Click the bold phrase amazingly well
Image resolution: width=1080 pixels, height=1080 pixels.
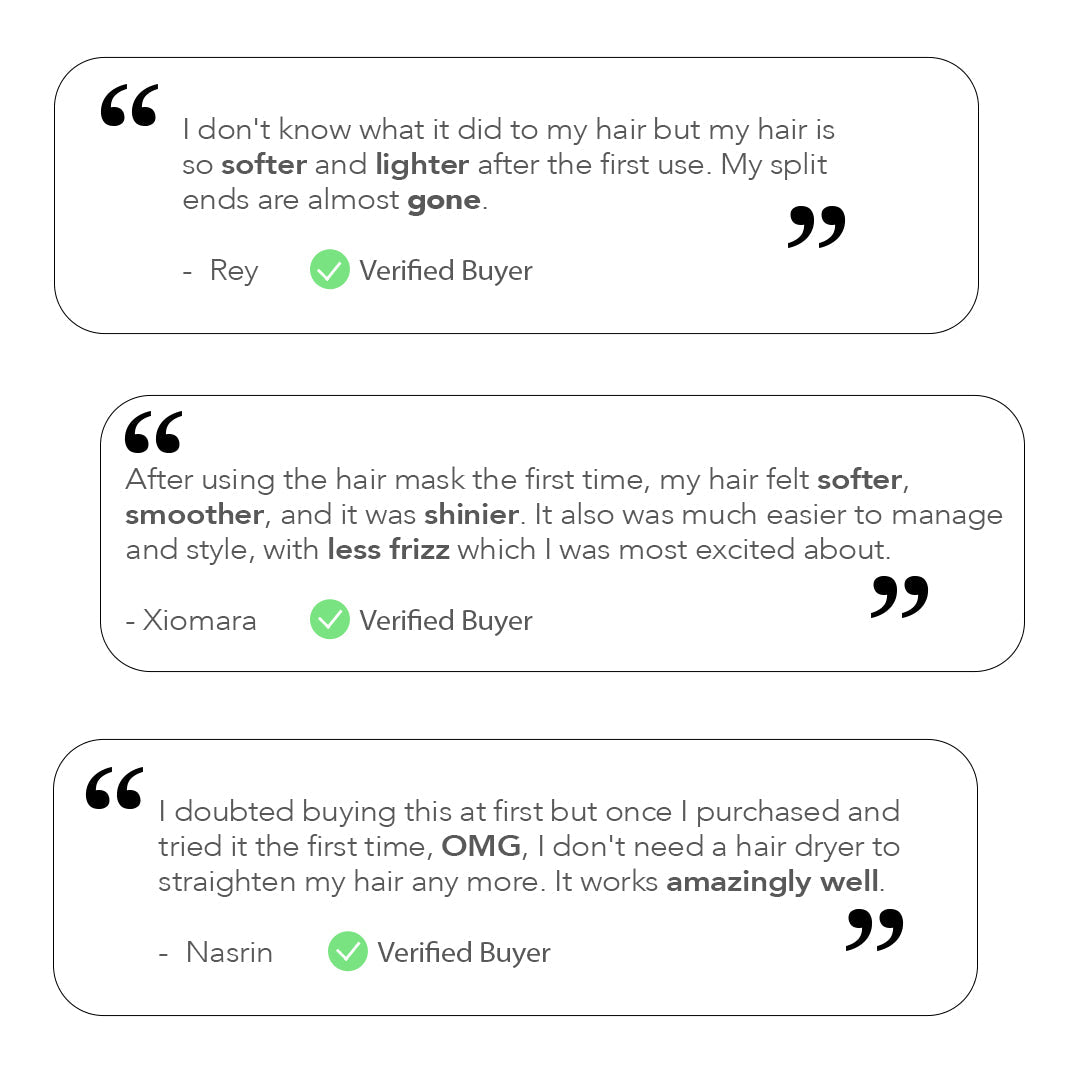(772, 881)
